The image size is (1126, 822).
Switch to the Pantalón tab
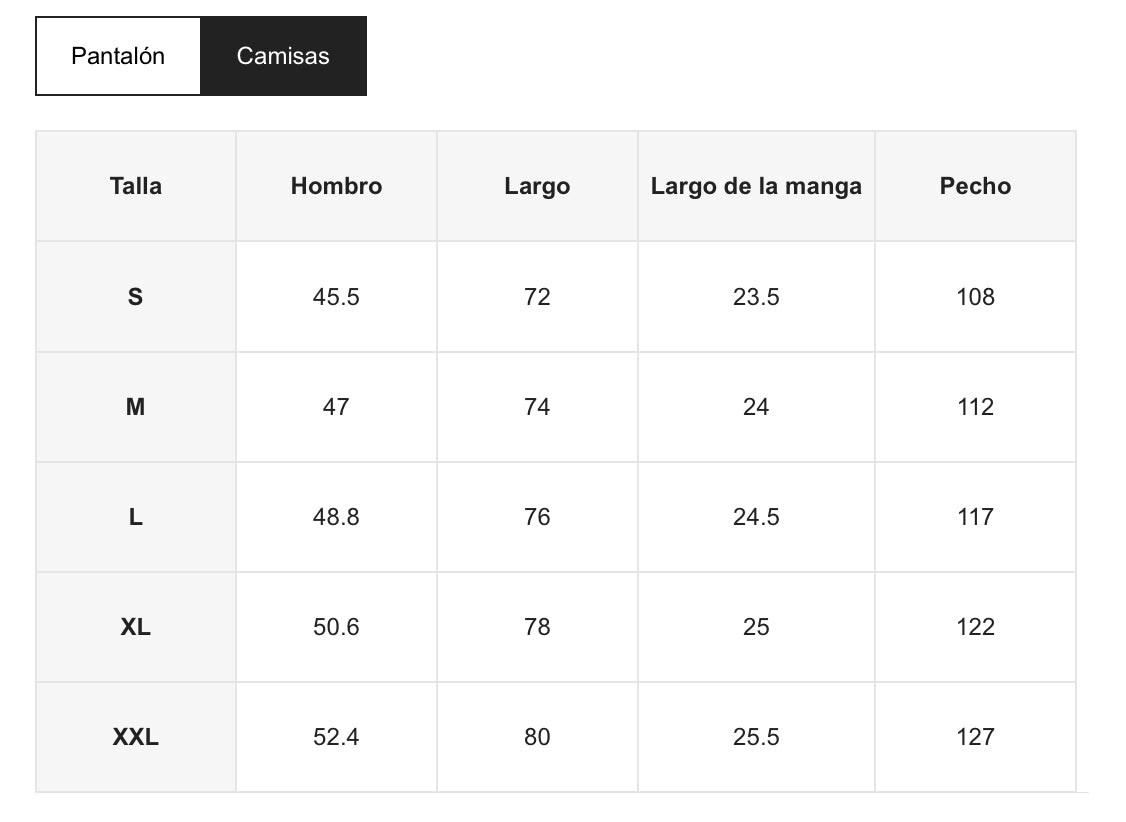tap(118, 56)
